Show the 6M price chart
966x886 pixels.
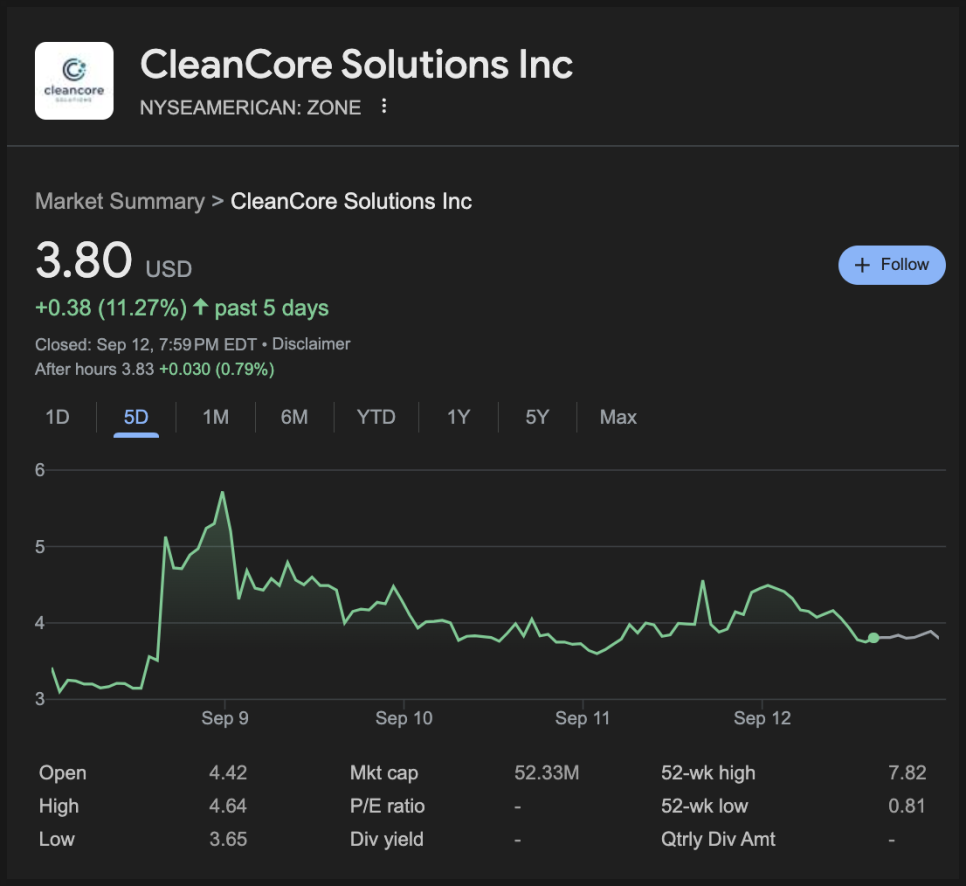[294, 417]
